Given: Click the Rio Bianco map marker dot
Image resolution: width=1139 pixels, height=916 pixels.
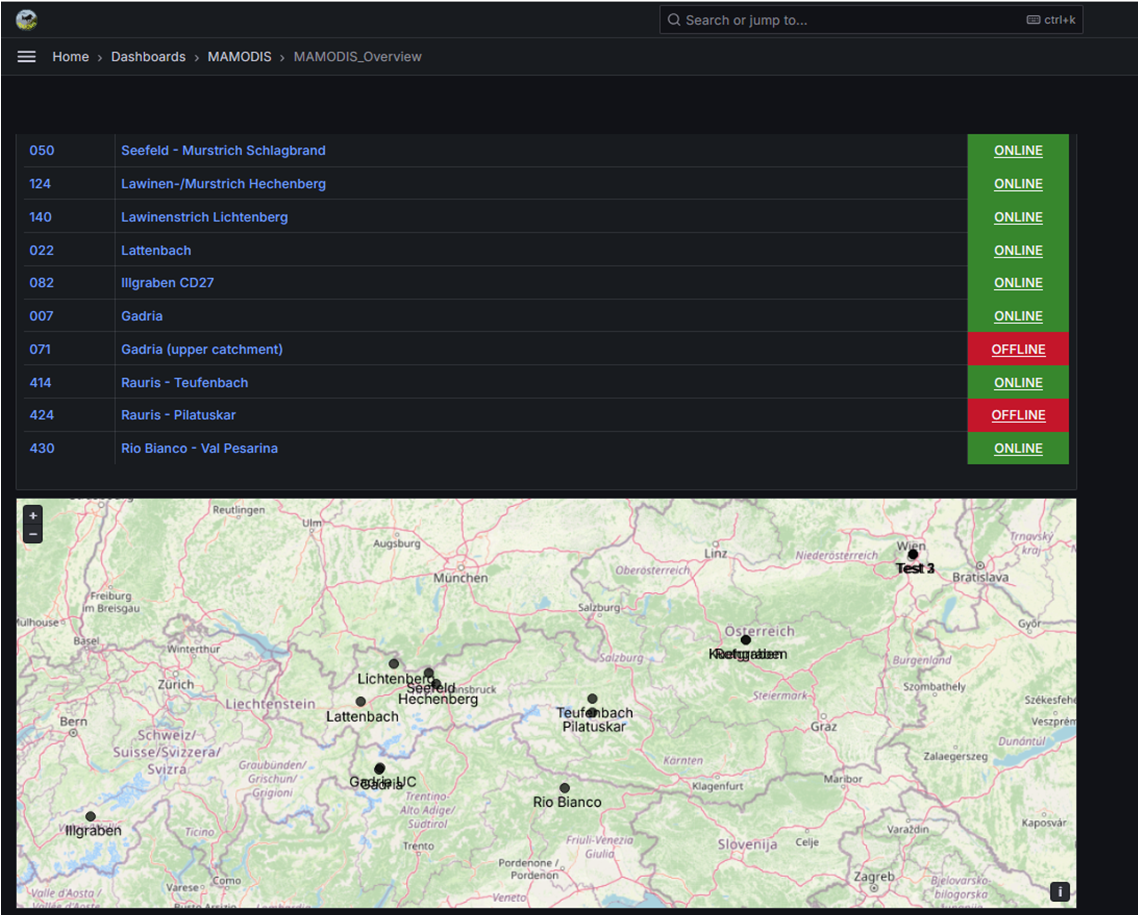Looking at the screenshot, I should tap(565, 788).
